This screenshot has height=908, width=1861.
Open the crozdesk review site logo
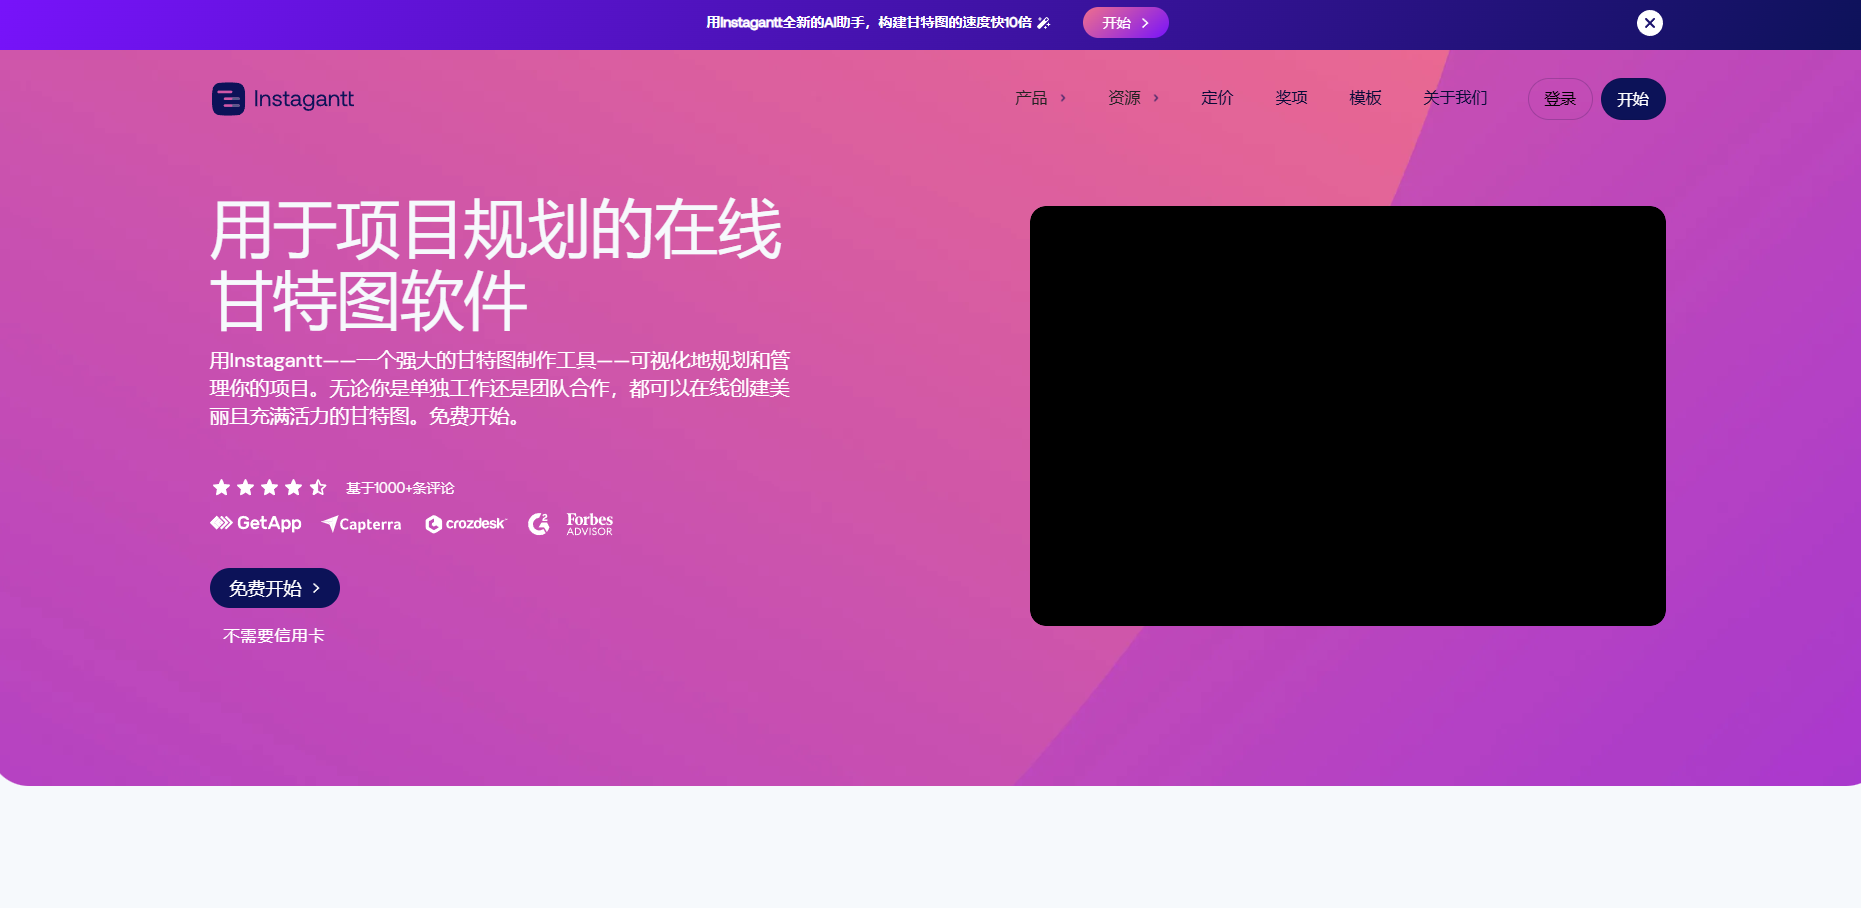tap(465, 524)
